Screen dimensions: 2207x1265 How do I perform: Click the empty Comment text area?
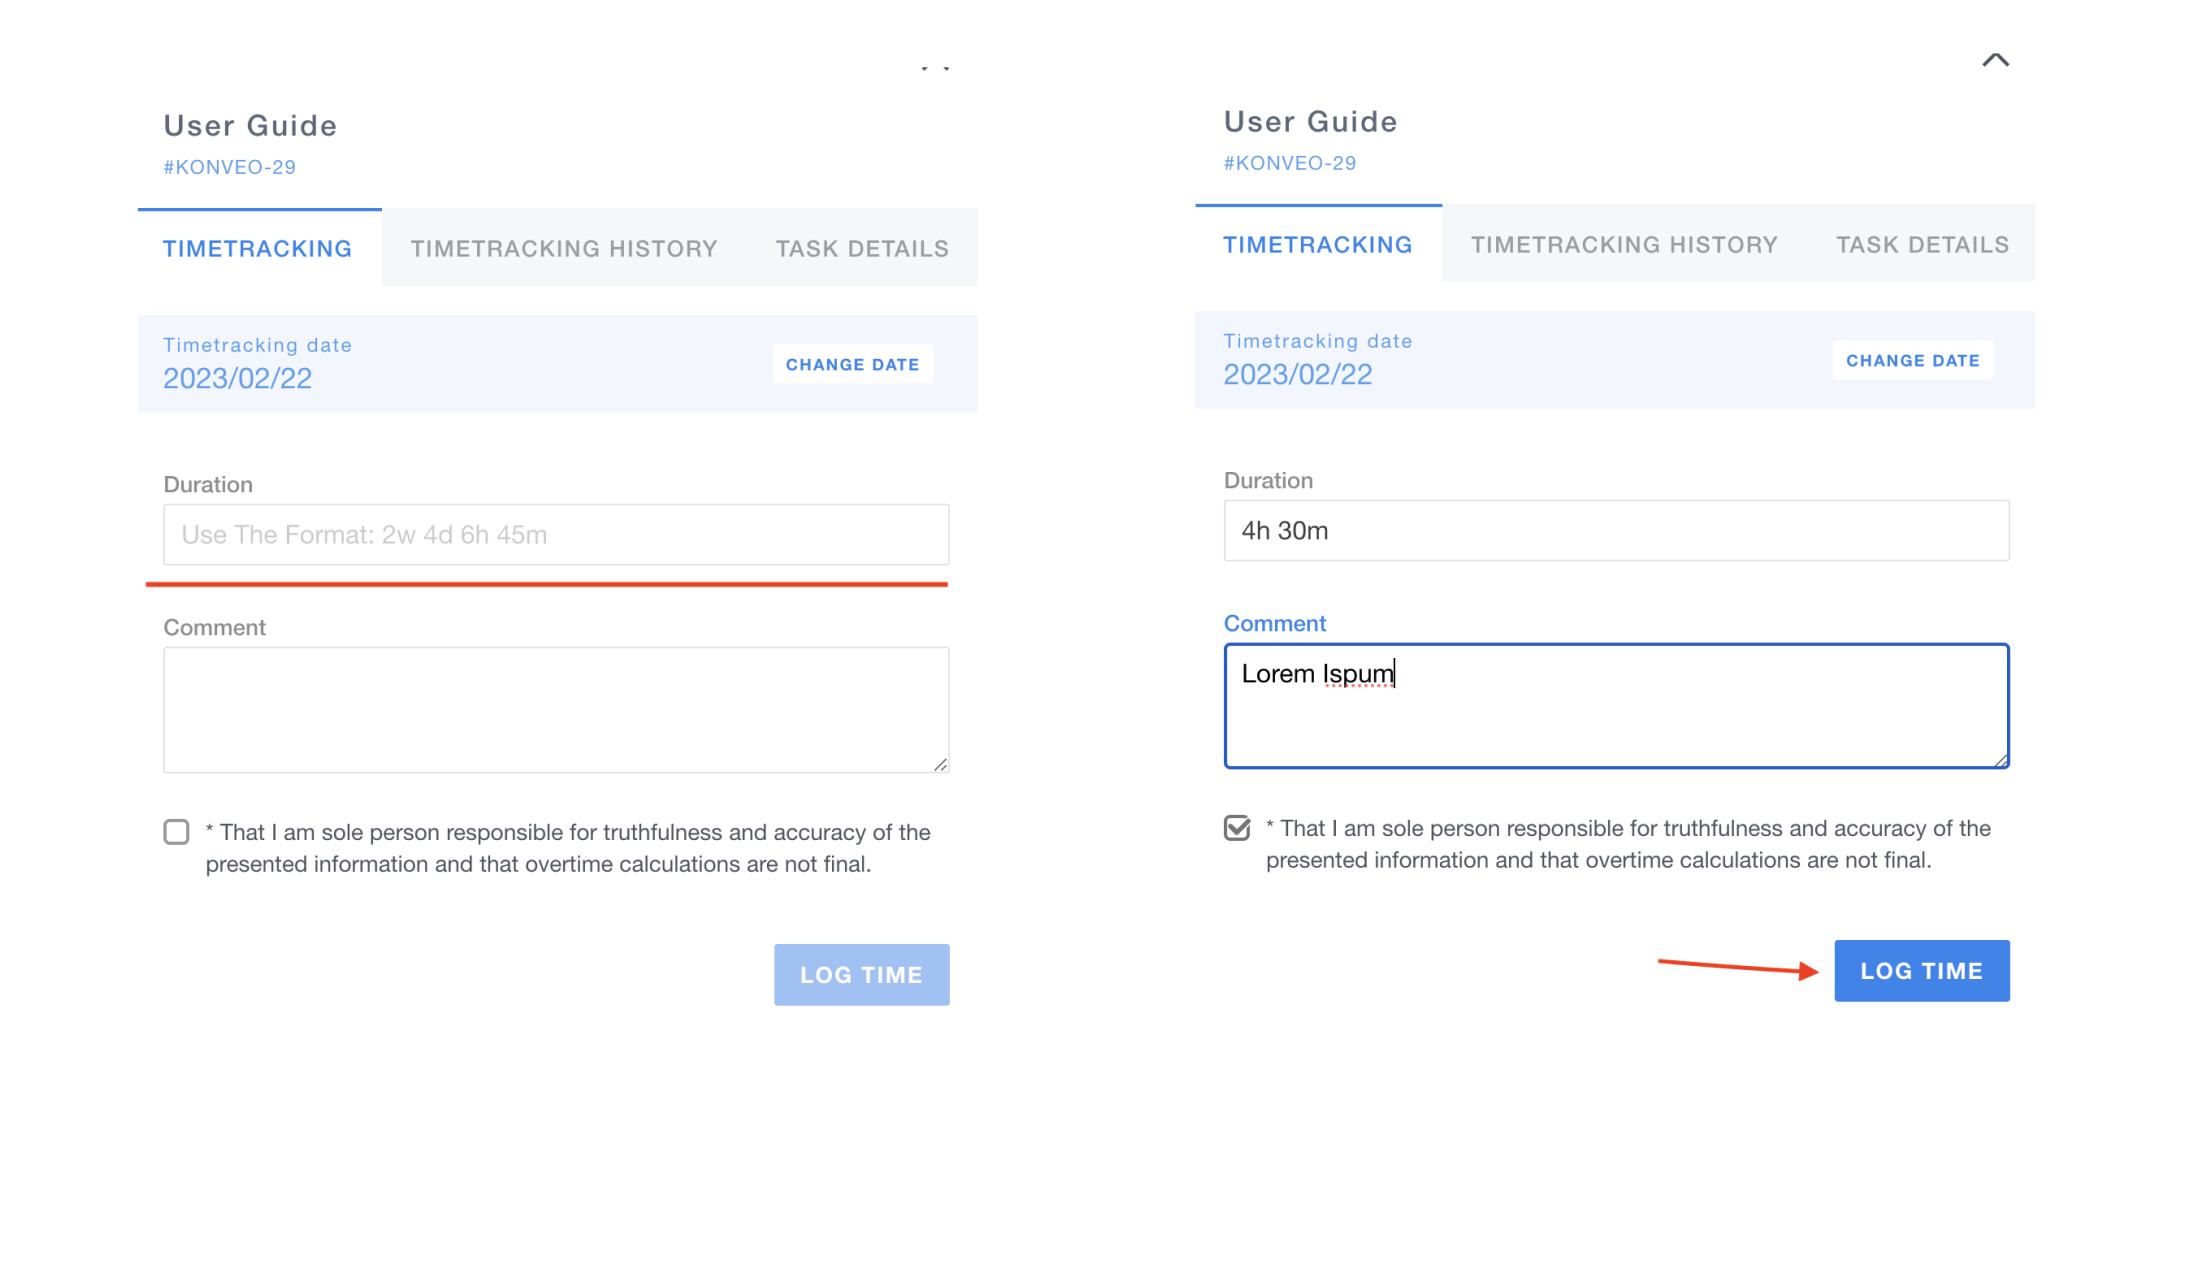coord(556,709)
